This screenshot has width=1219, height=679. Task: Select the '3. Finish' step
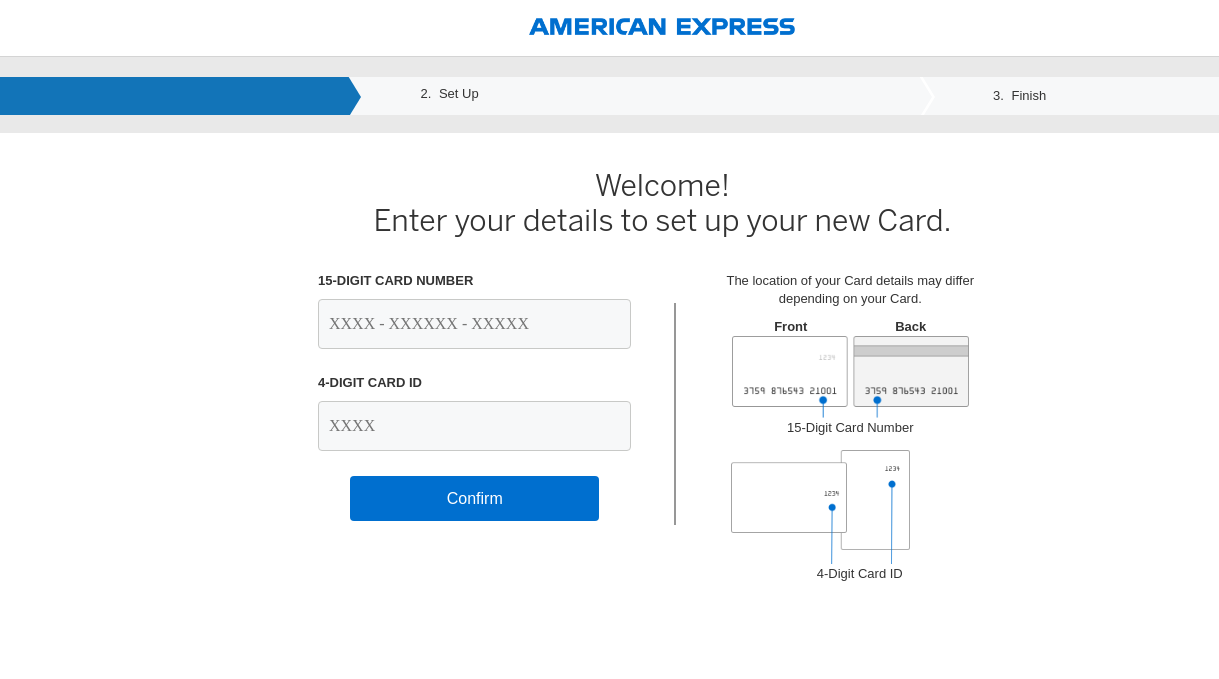[x=1019, y=95]
